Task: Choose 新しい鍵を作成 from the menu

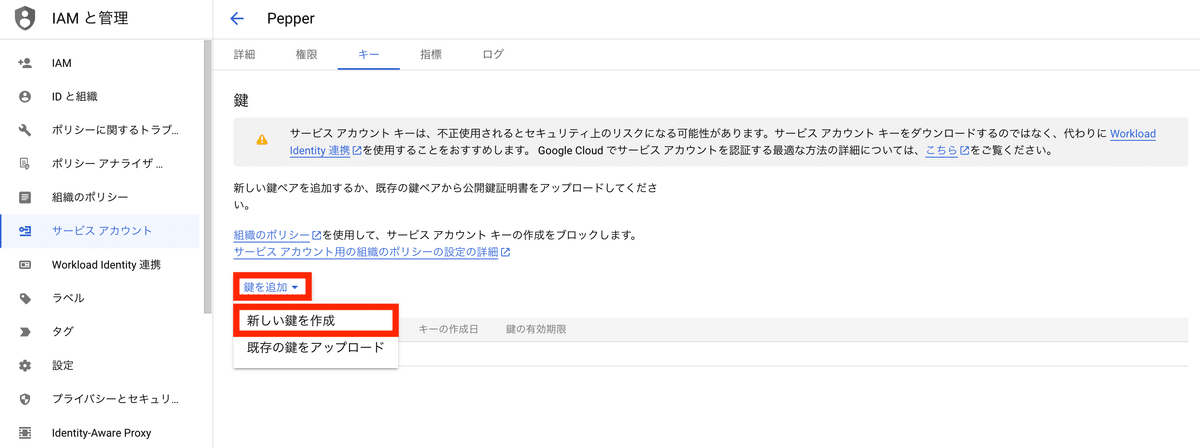Action: [x=316, y=320]
